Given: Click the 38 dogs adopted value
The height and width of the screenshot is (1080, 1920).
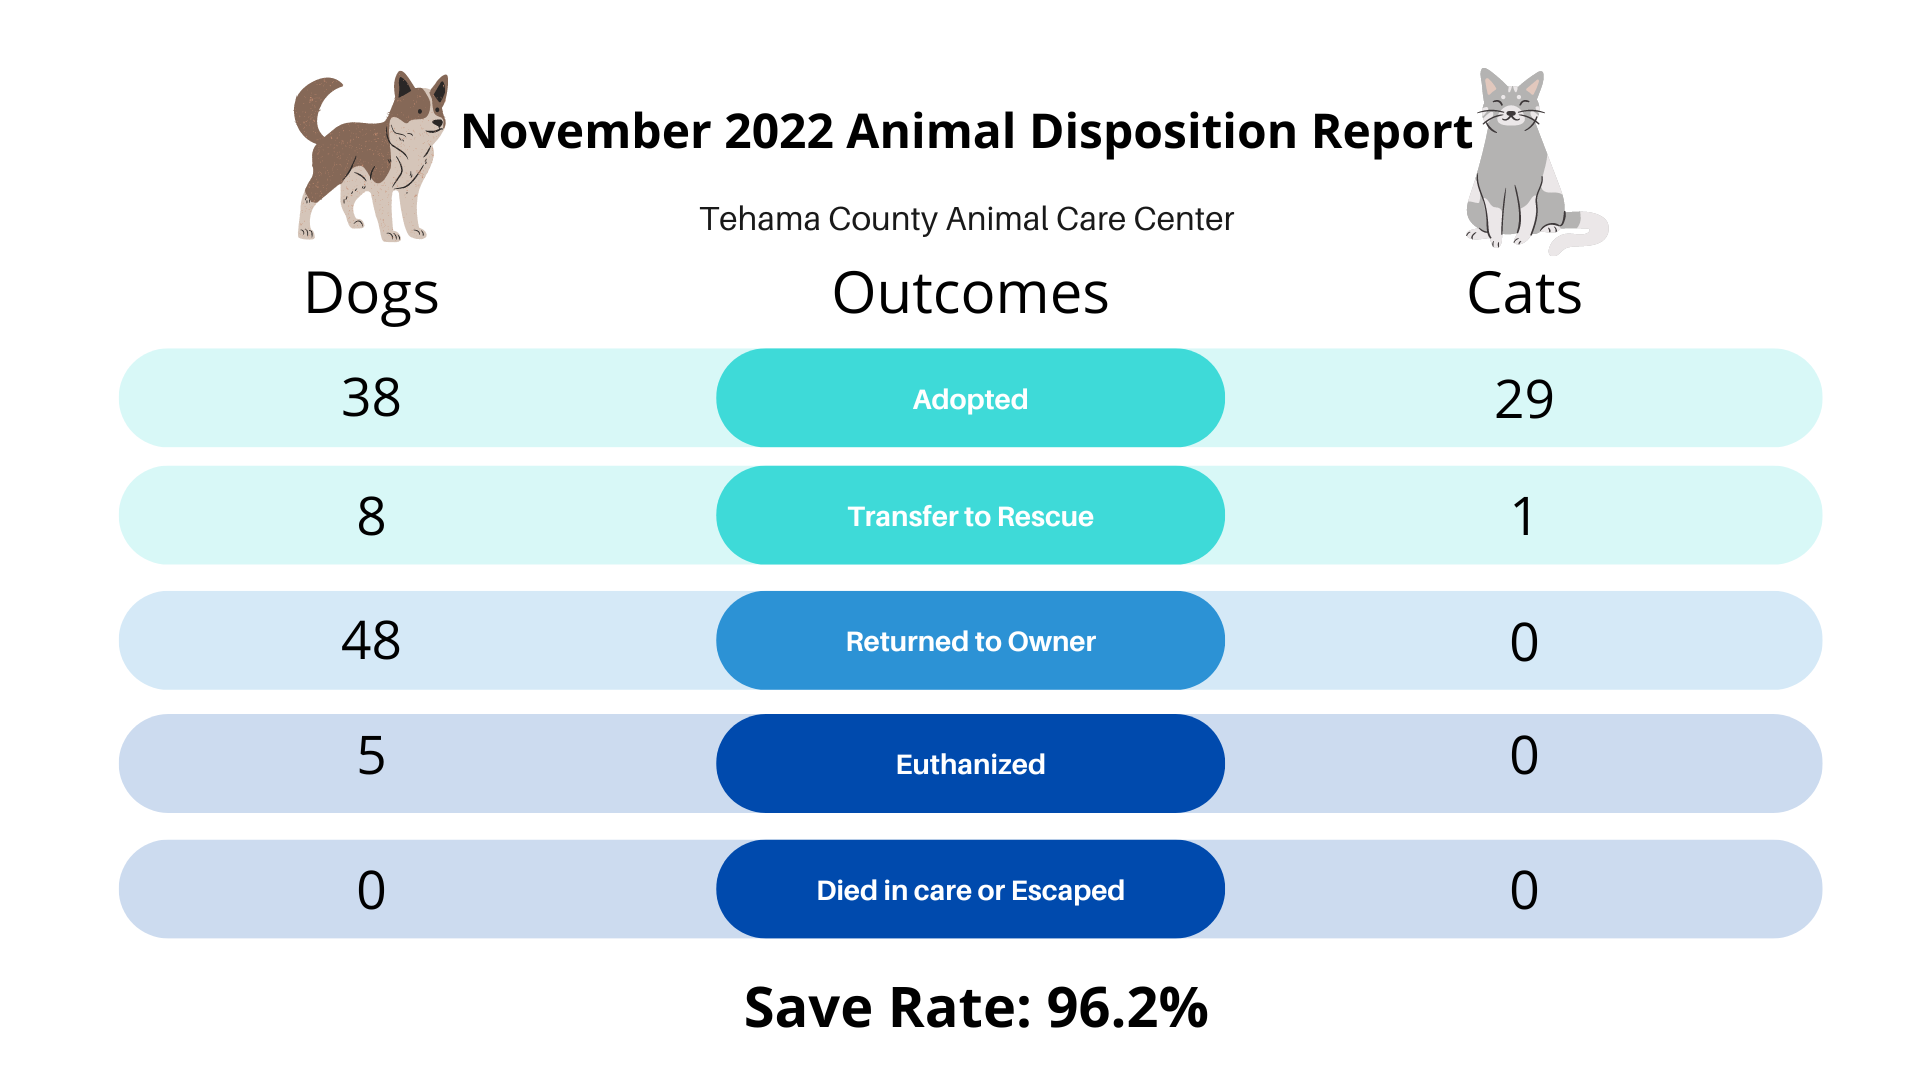Looking at the screenshot, I should click(x=371, y=398).
